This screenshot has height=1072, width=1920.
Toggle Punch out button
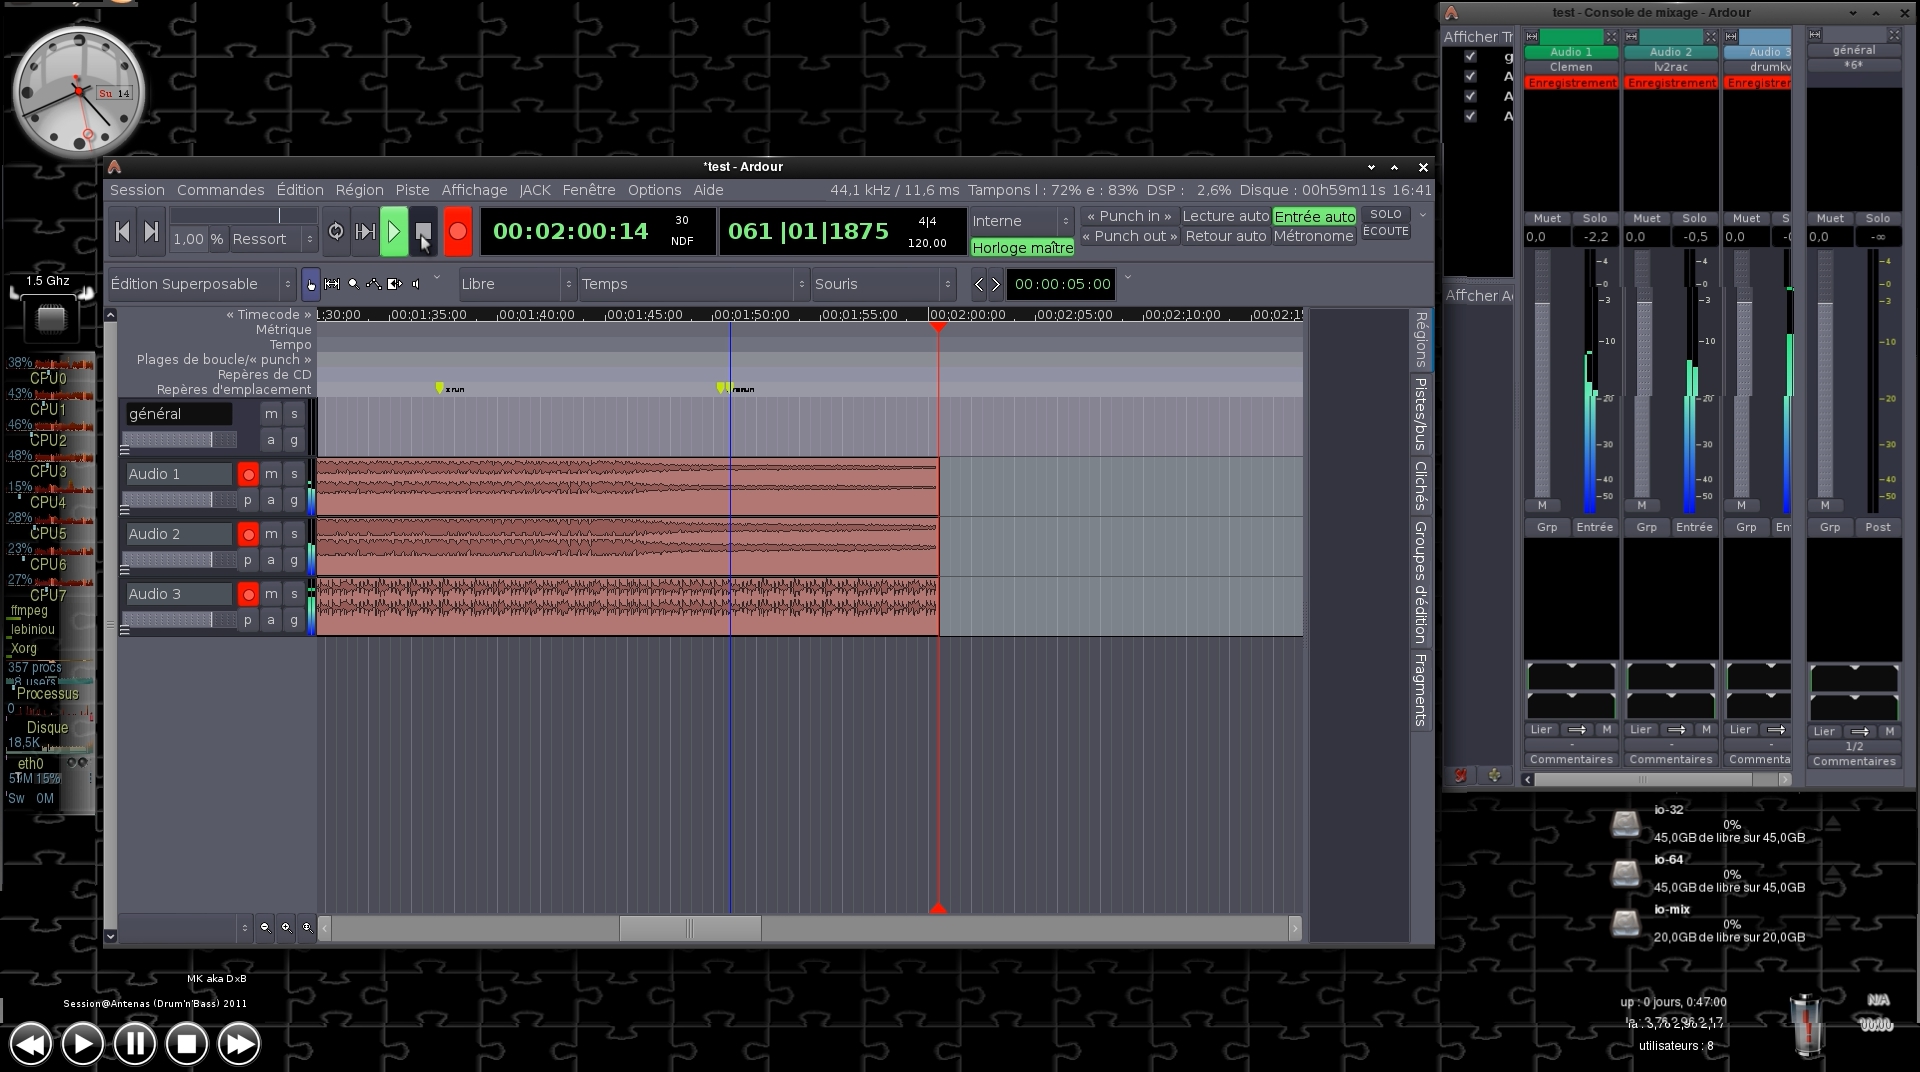1129,236
